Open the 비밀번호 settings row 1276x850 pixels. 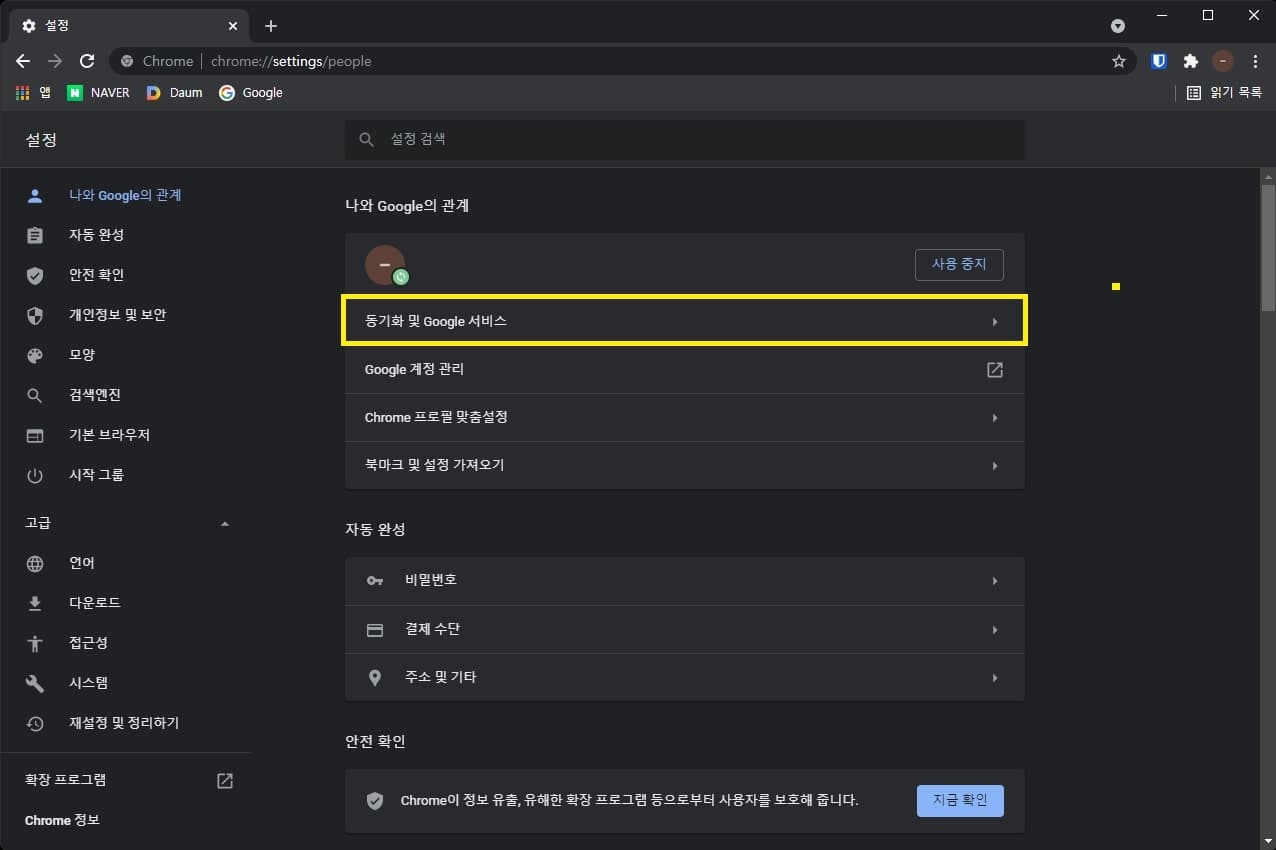click(685, 580)
